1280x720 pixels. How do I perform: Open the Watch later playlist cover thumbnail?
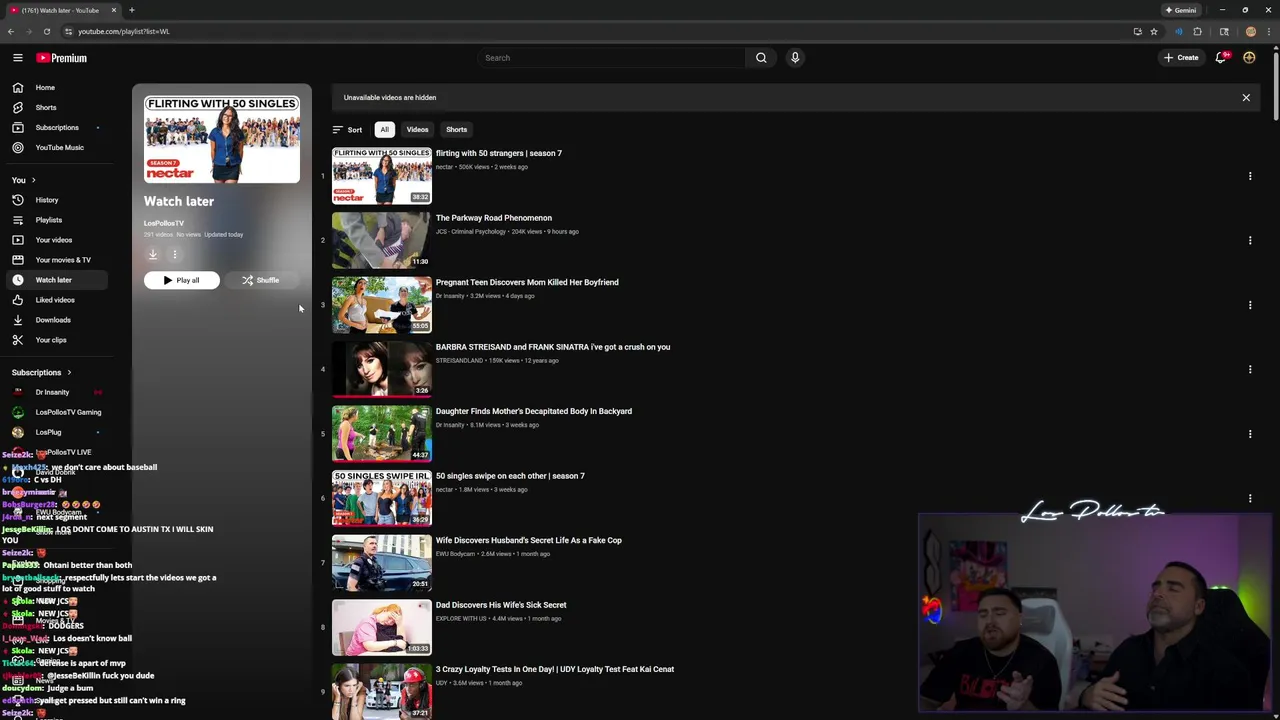click(222, 139)
